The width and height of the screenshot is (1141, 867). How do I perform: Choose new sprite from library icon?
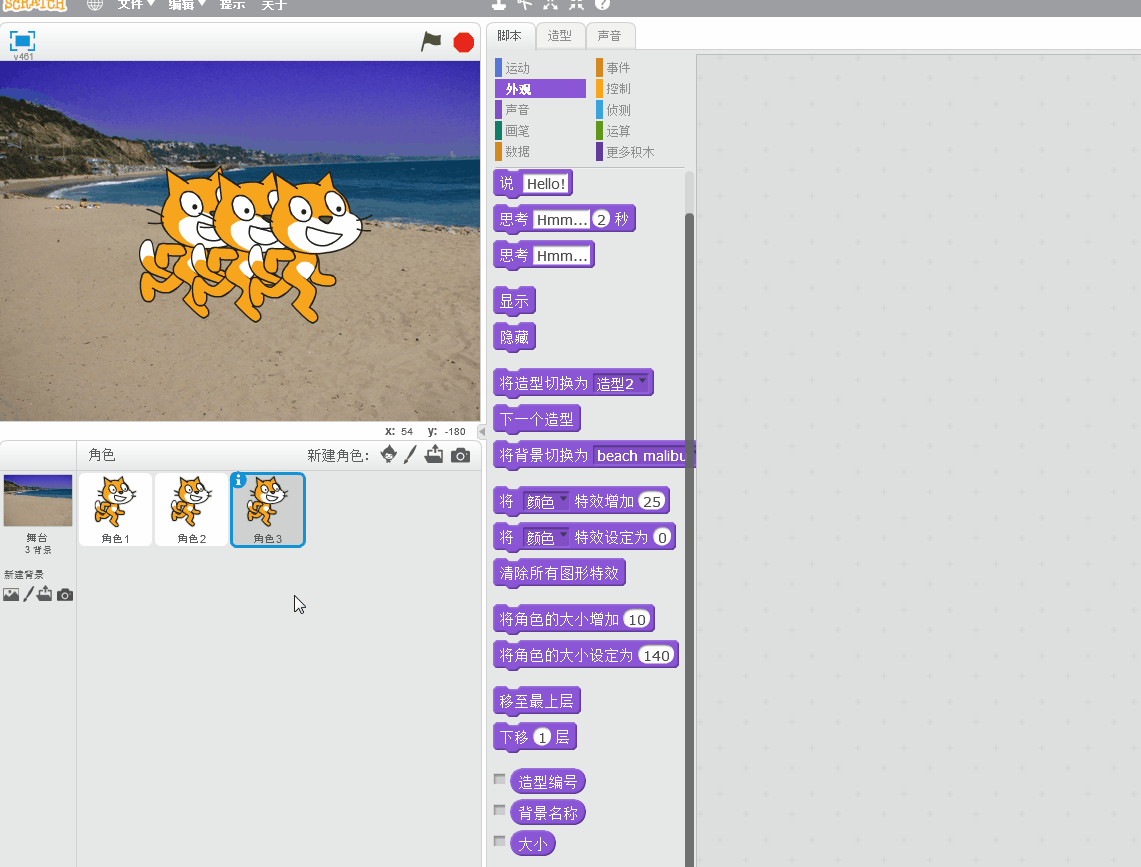389,455
